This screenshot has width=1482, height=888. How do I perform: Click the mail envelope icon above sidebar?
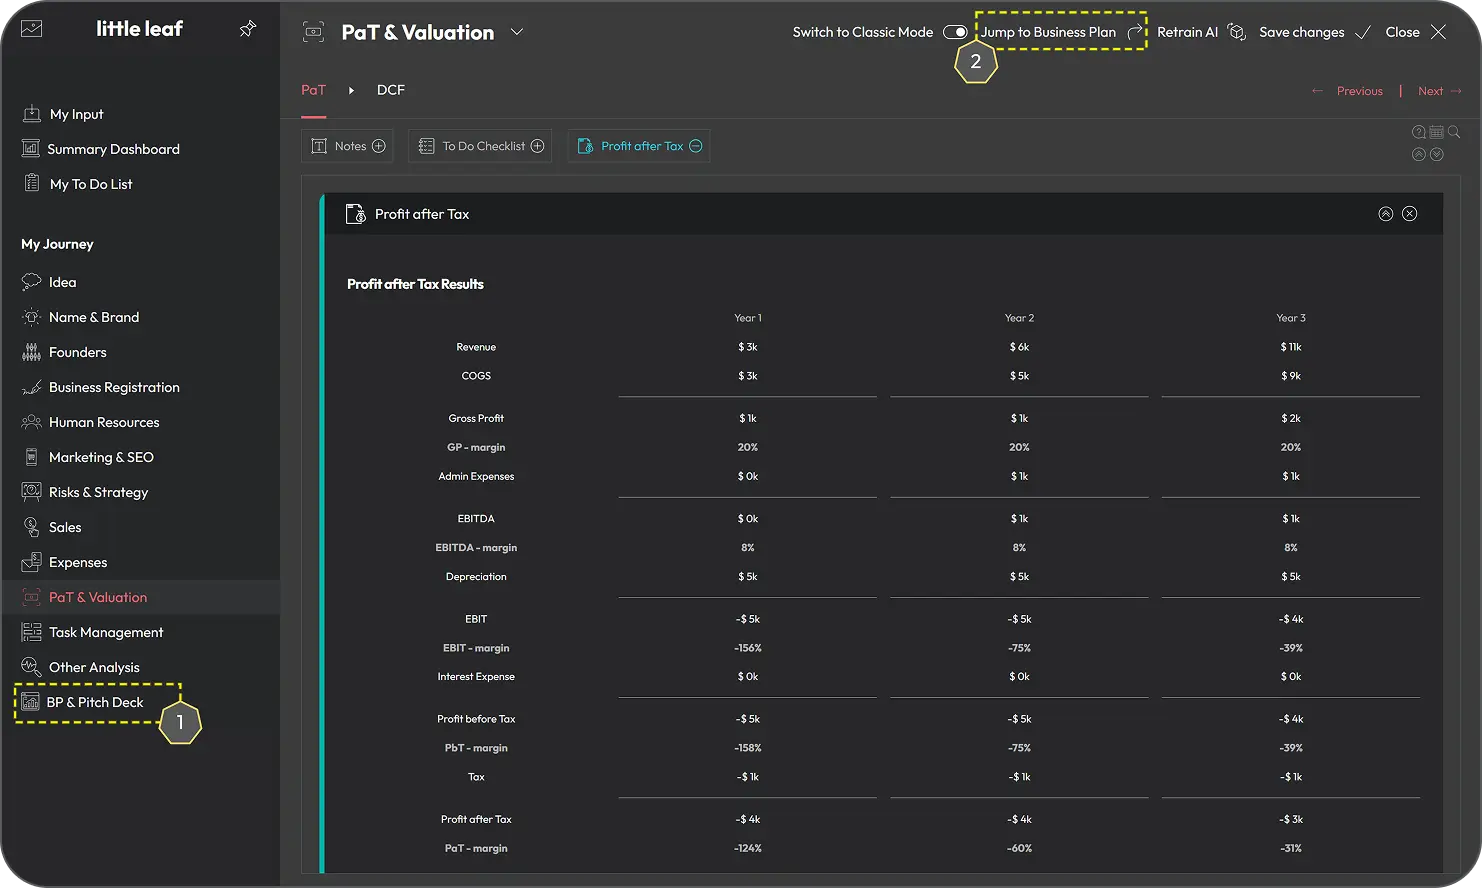pos(32,29)
